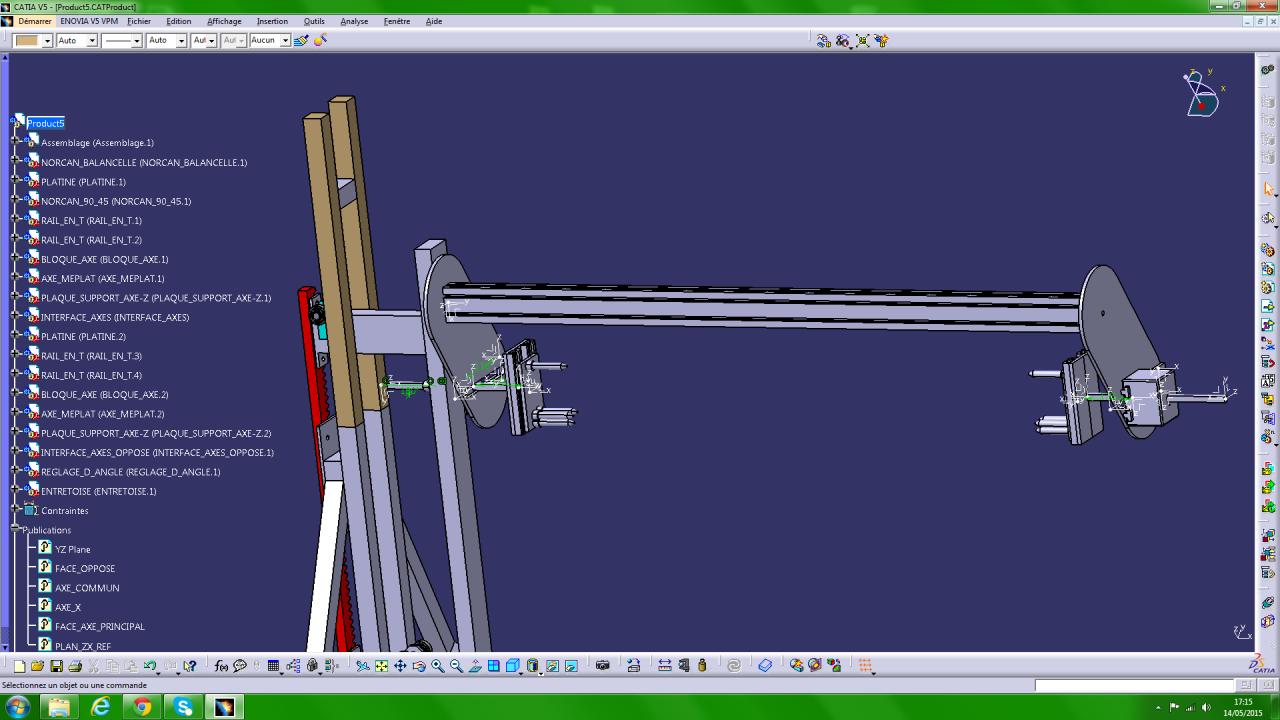Open Google Chrome from the taskbar
This screenshot has width=1280, height=720.
point(142,707)
